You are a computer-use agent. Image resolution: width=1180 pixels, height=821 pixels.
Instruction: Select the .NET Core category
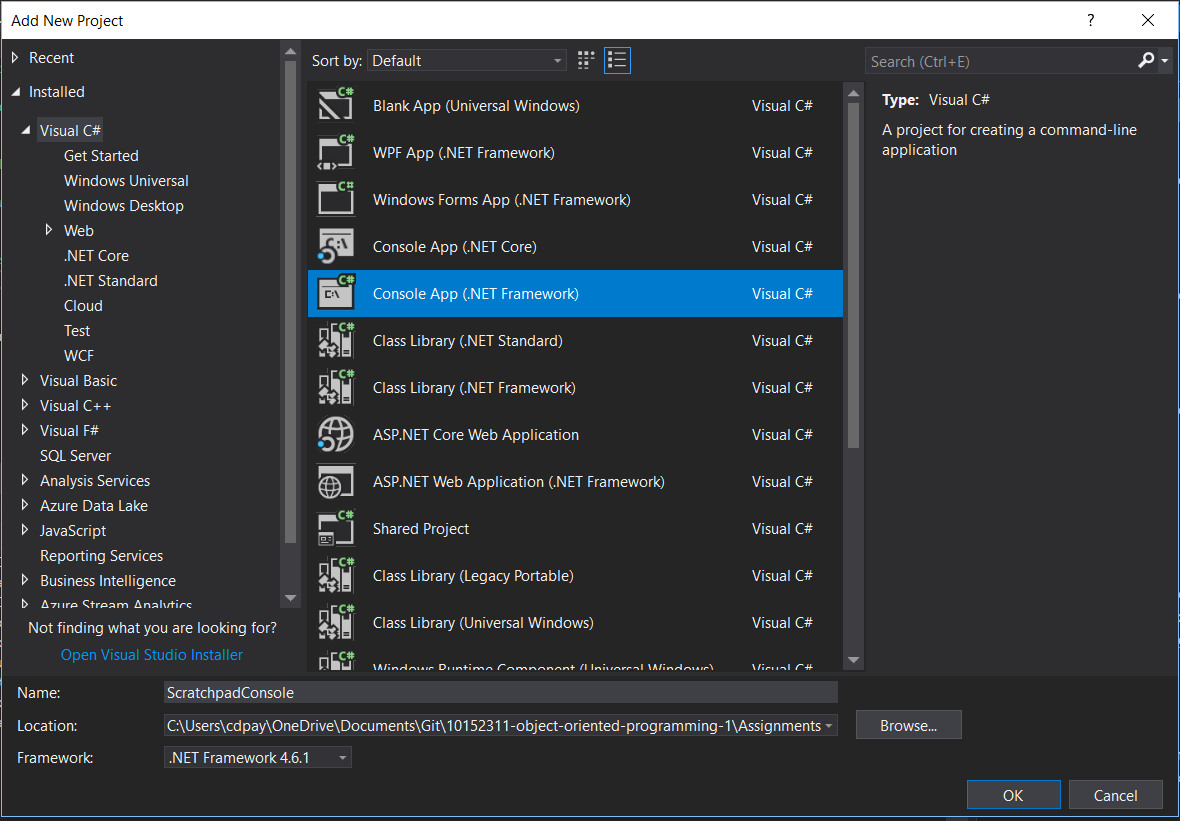(x=96, y=256)
